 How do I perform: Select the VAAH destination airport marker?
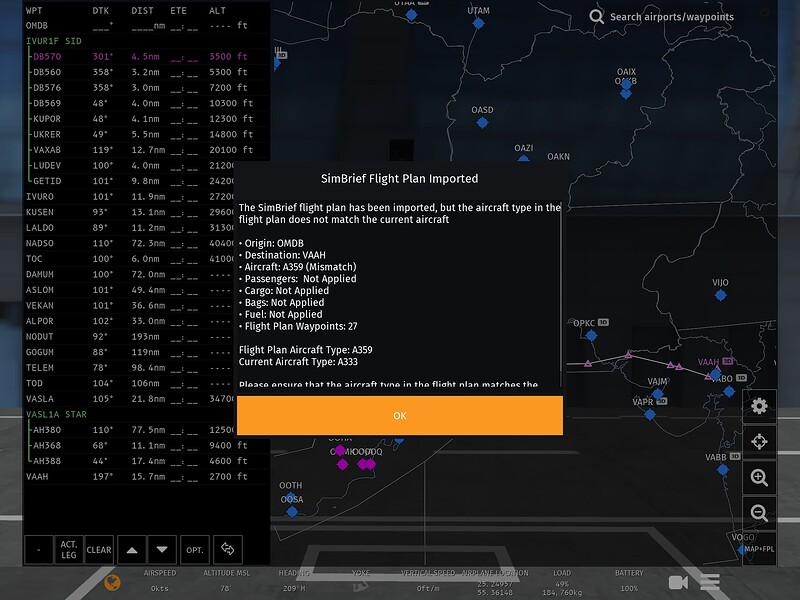(x=716, y=374)
